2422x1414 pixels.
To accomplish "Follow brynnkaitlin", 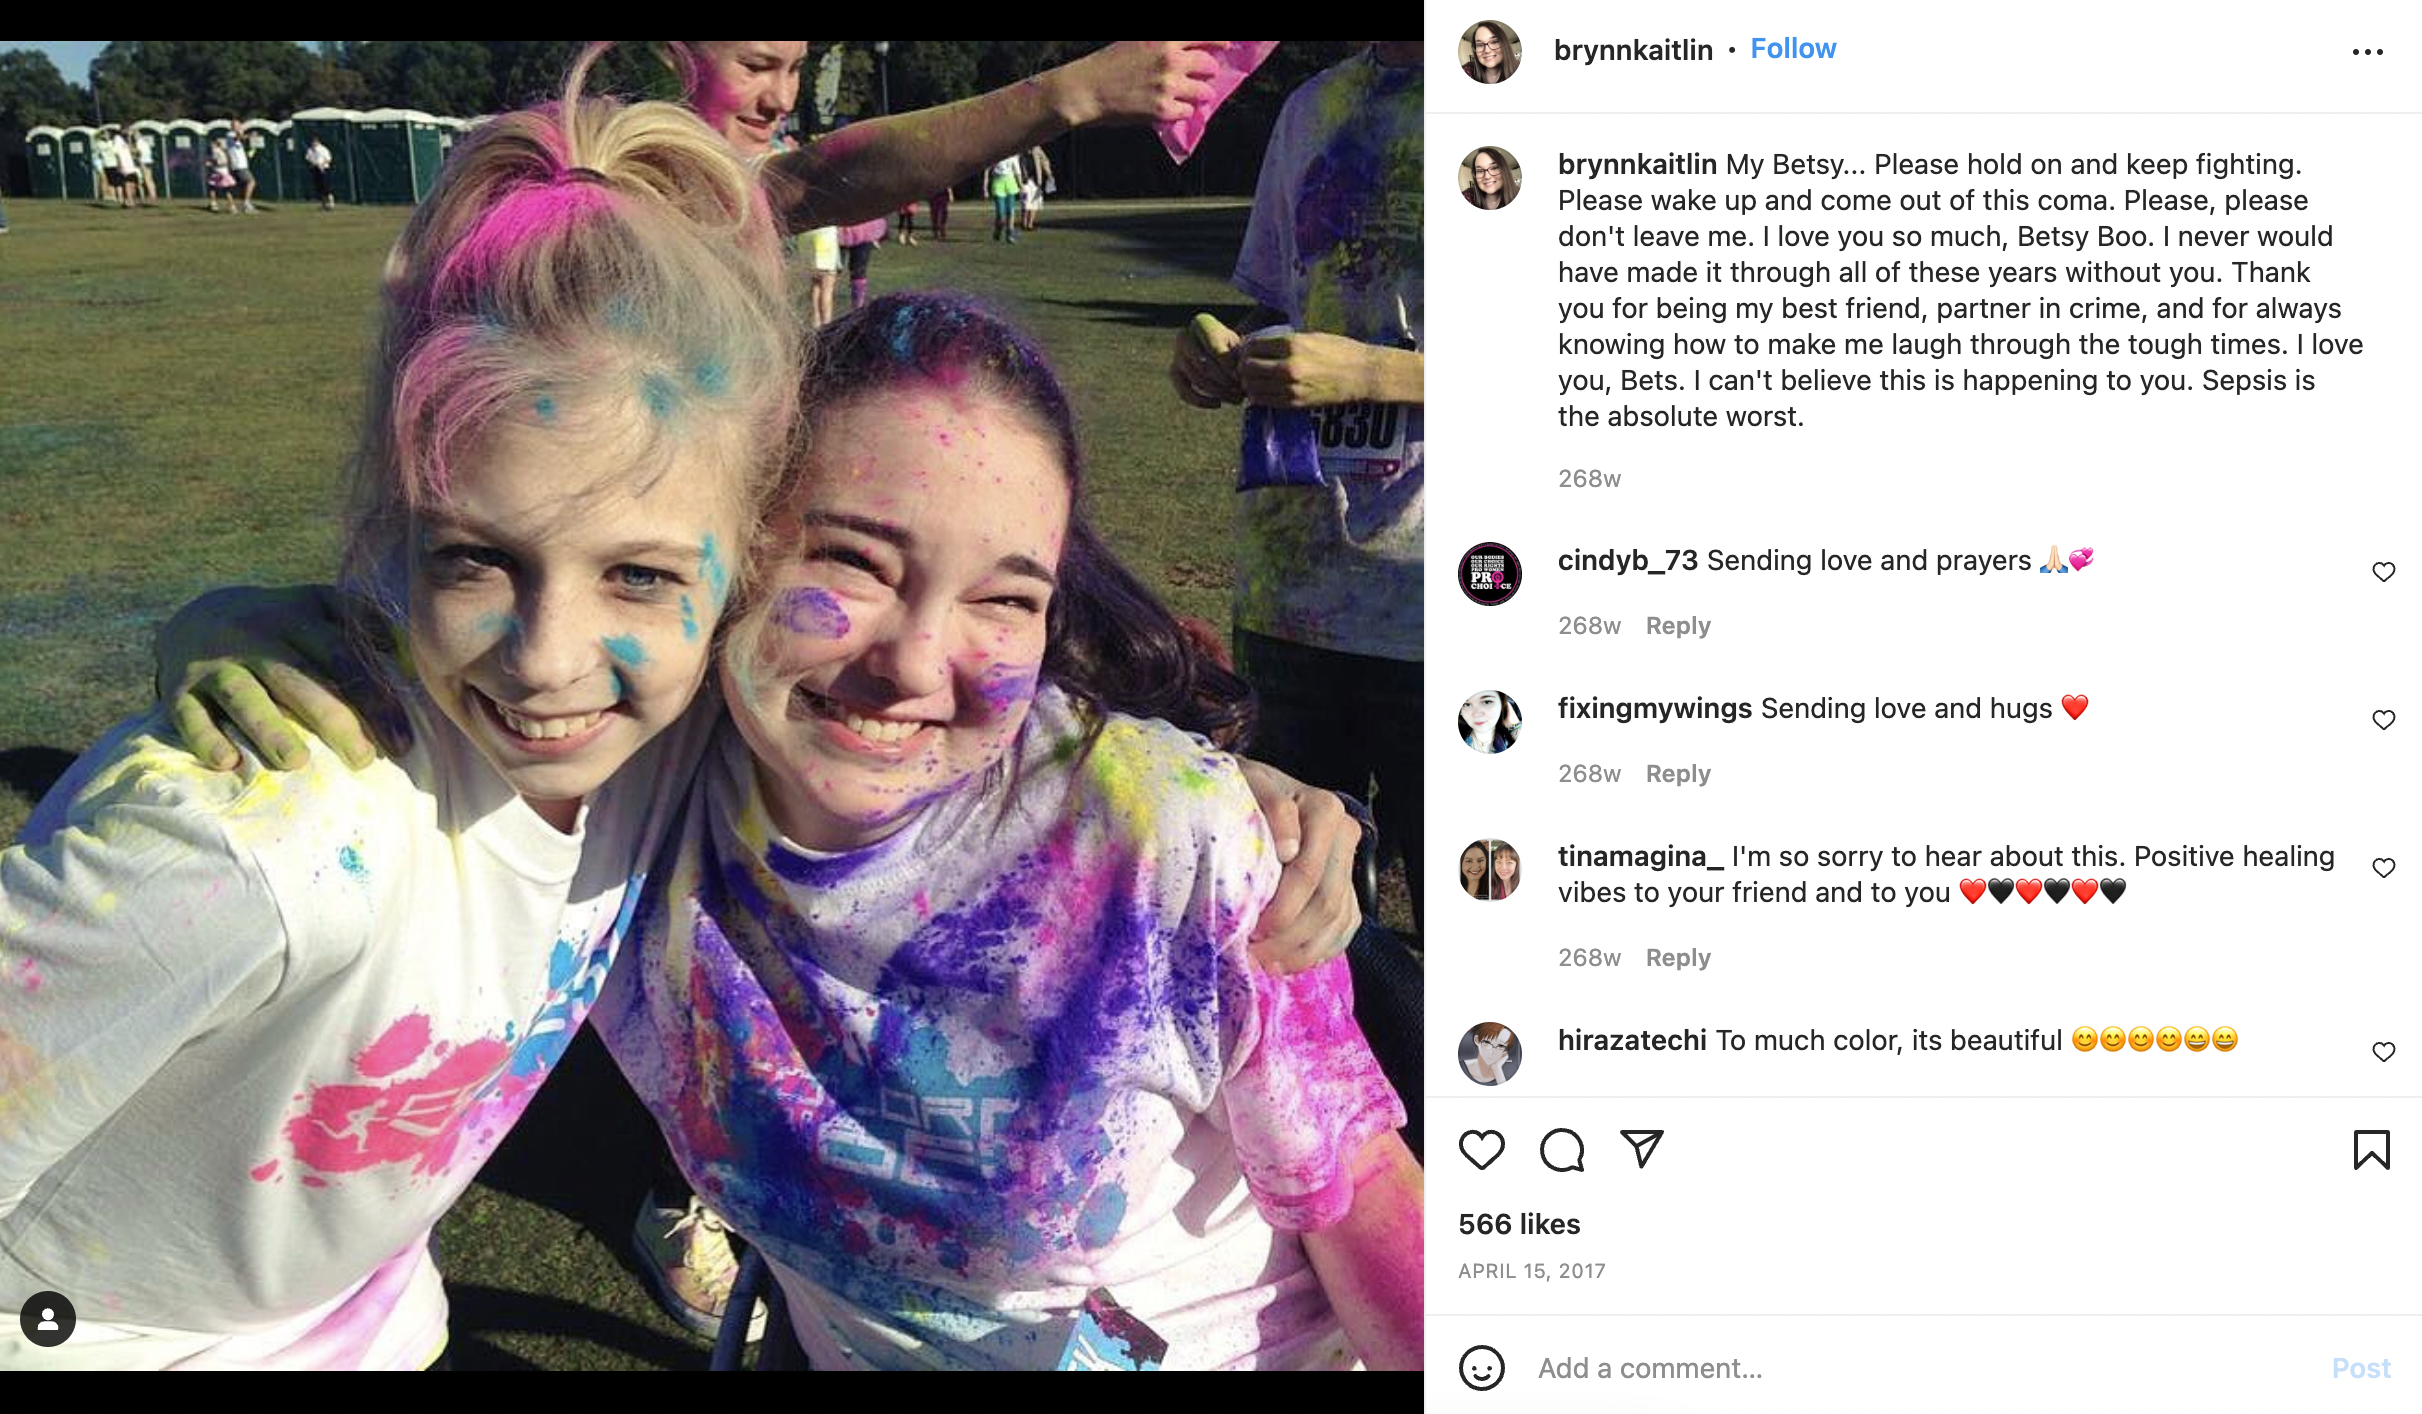I will tap(1793, 49).
